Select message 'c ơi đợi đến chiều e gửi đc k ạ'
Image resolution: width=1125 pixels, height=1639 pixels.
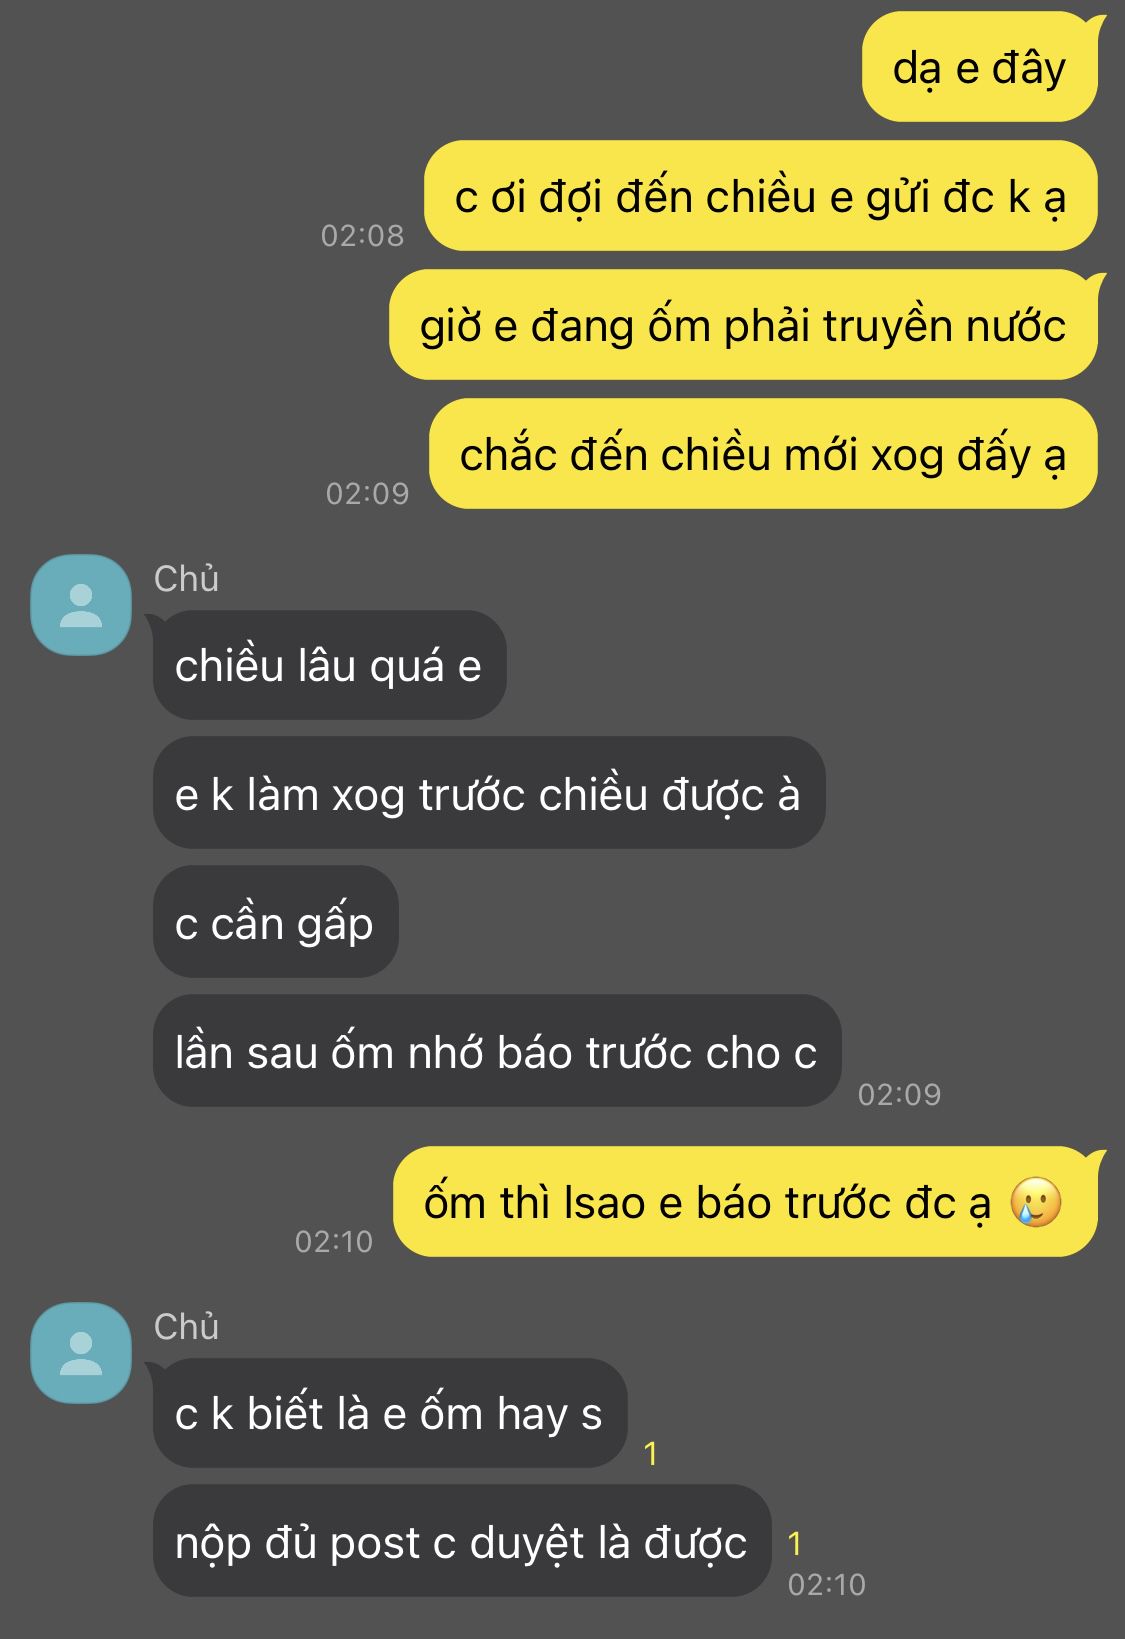click(761, 196)
